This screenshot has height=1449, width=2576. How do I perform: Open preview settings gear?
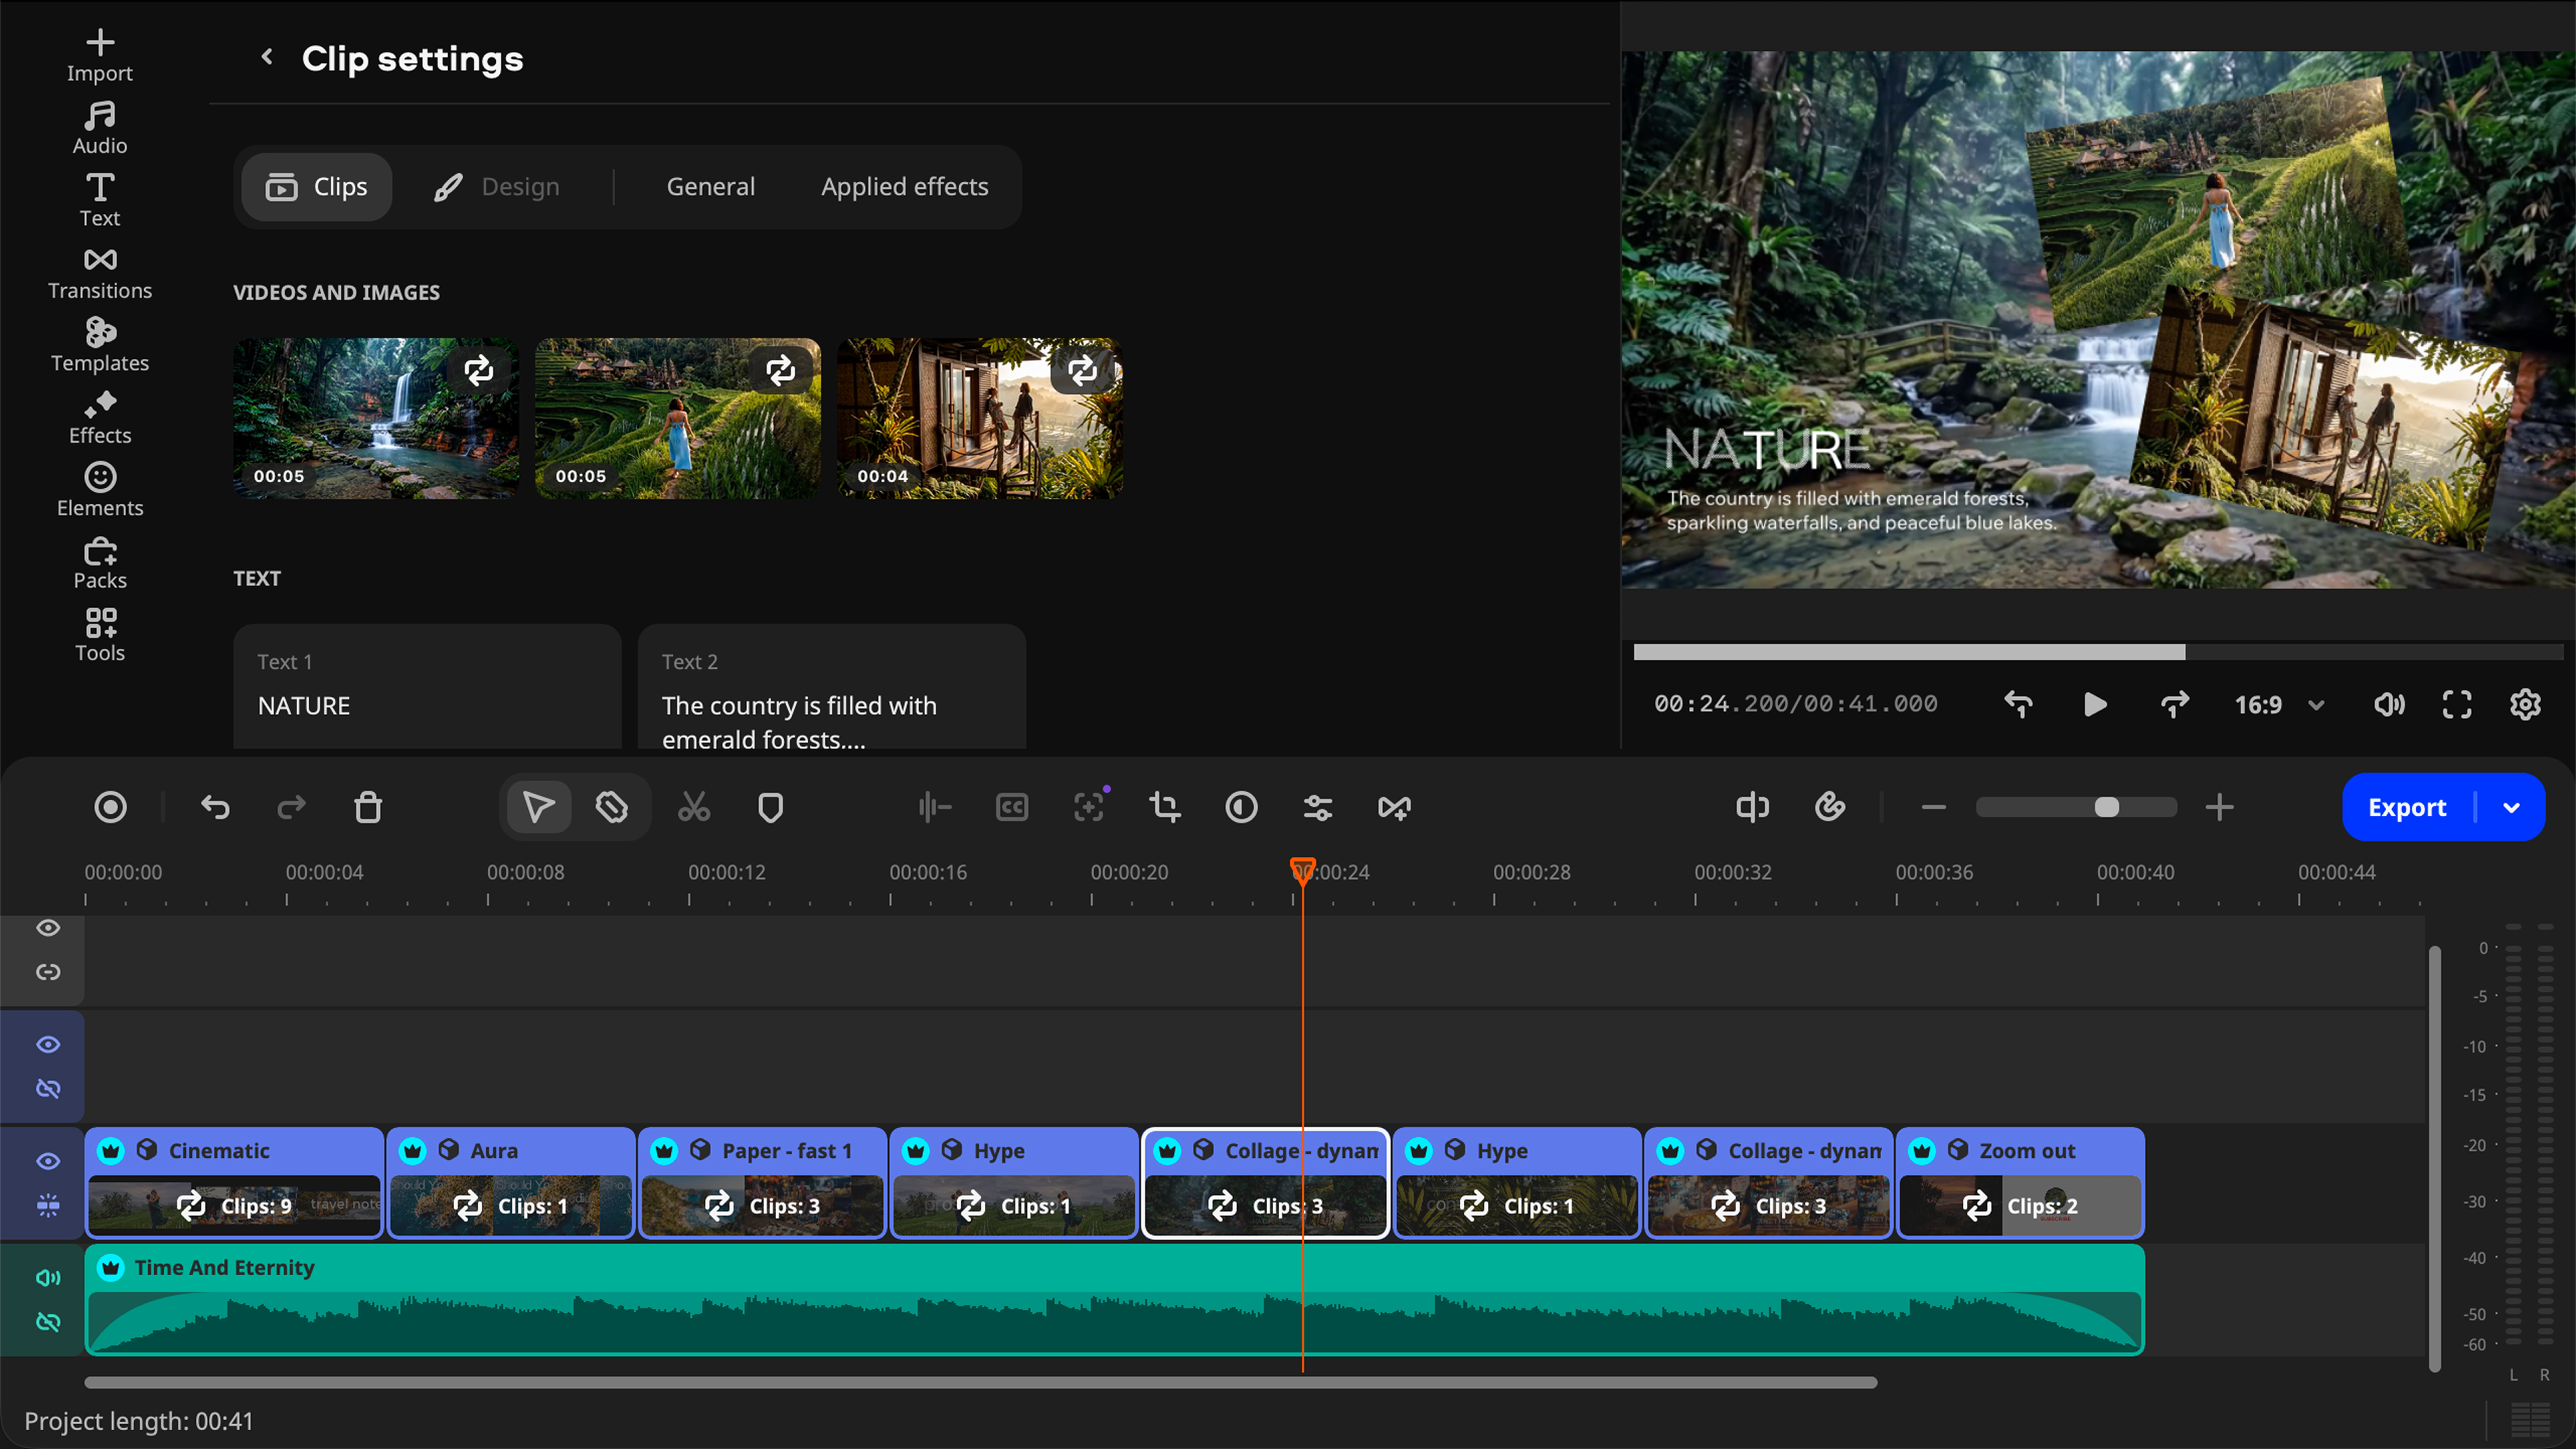tap(2525, 705)
